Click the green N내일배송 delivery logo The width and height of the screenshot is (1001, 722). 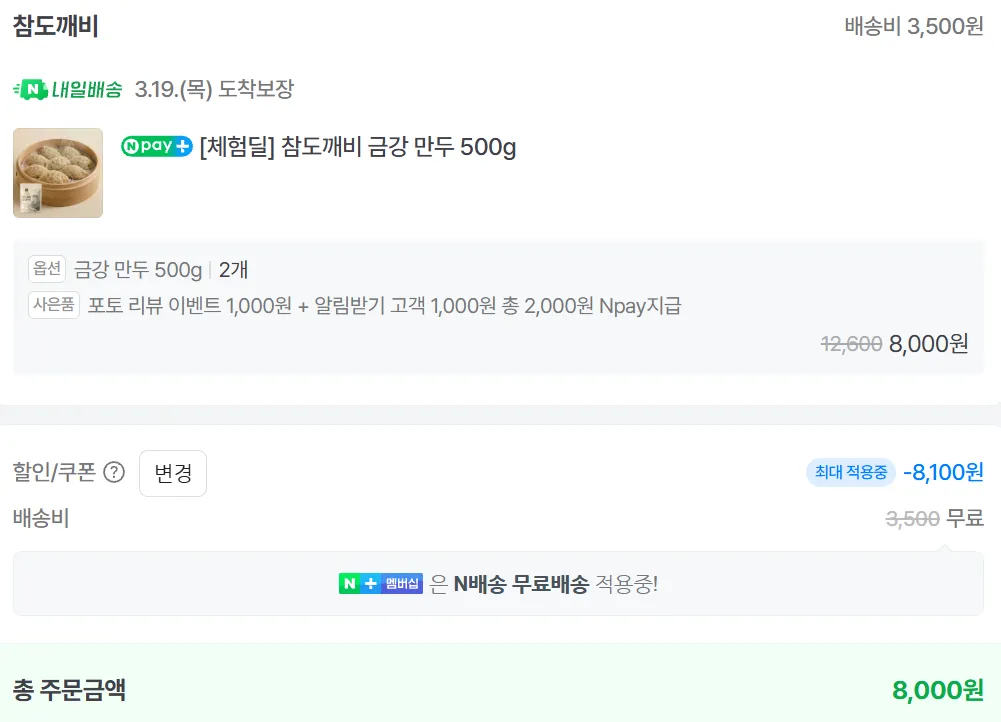point(68,90)
